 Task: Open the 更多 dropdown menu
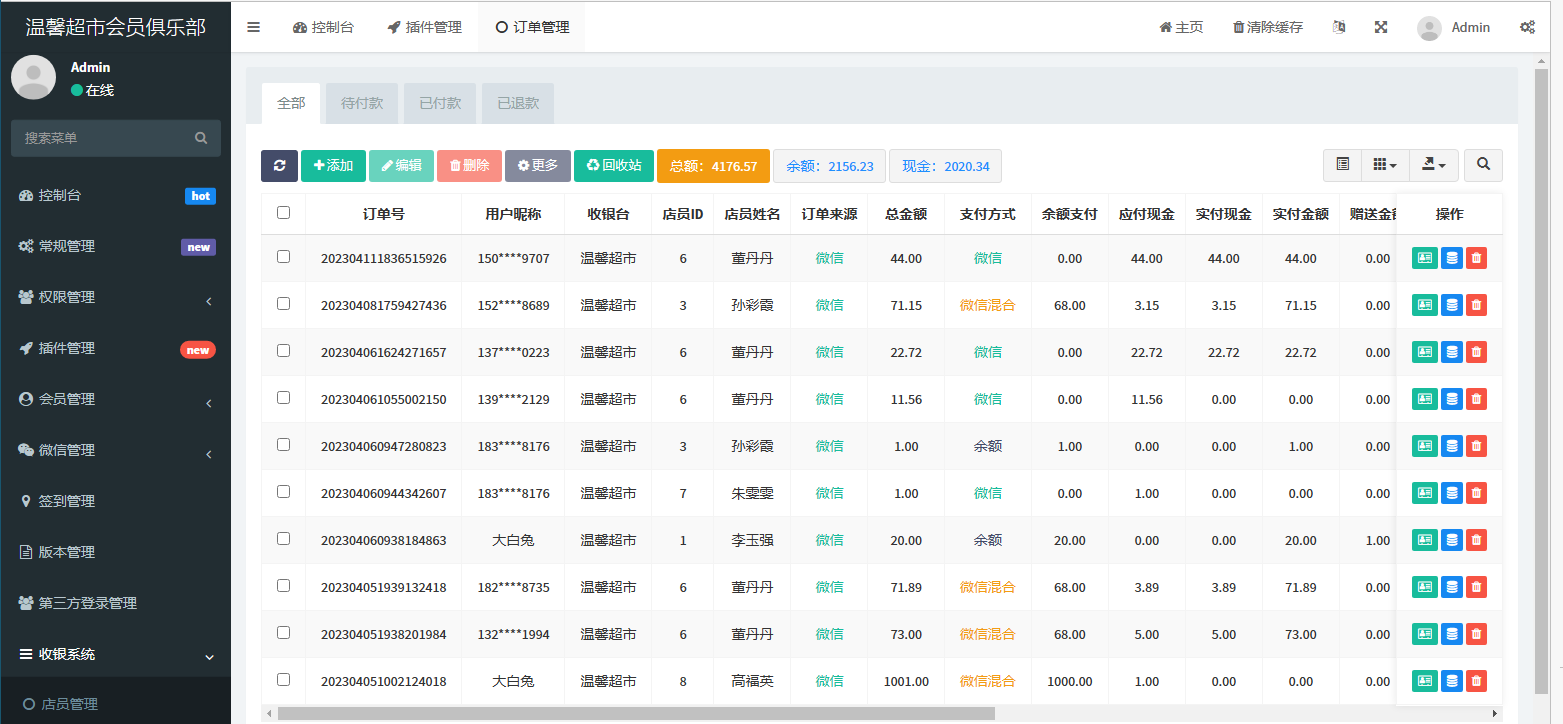point(538,165)
